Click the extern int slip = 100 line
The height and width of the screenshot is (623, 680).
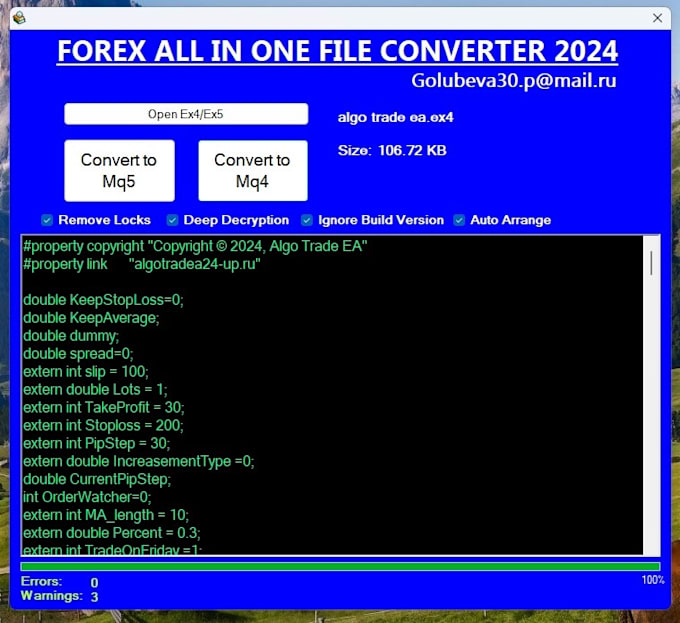pyautogui.click(x=86, y=372)
